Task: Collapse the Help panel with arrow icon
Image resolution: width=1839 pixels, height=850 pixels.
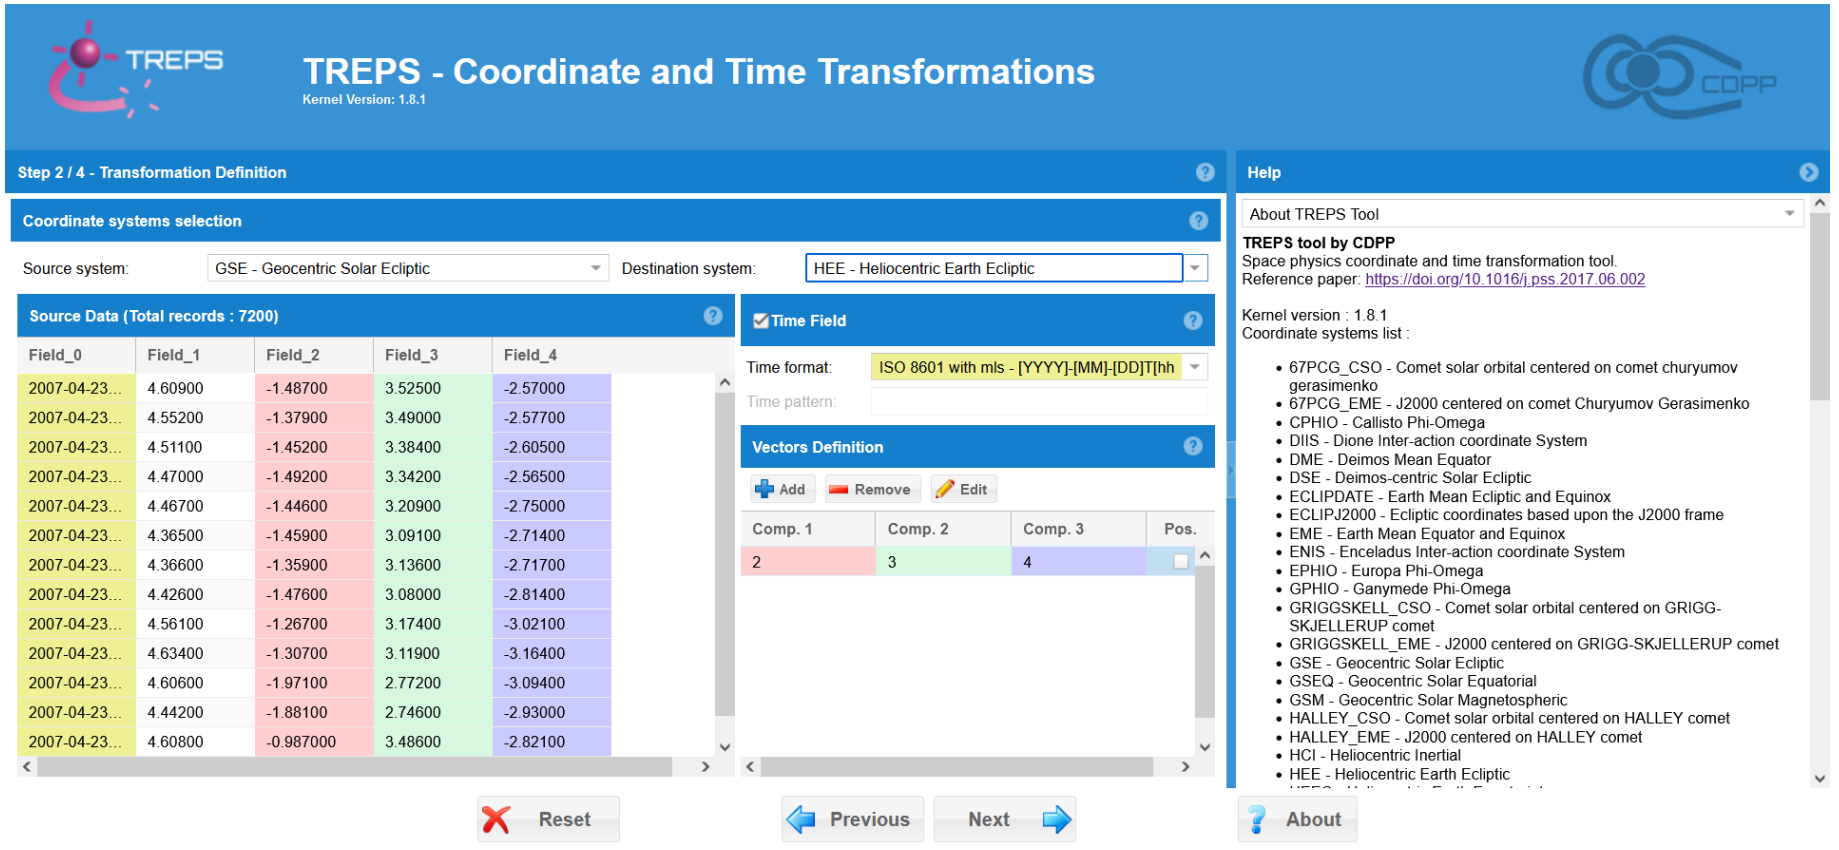Action: tap(1809, 172)
